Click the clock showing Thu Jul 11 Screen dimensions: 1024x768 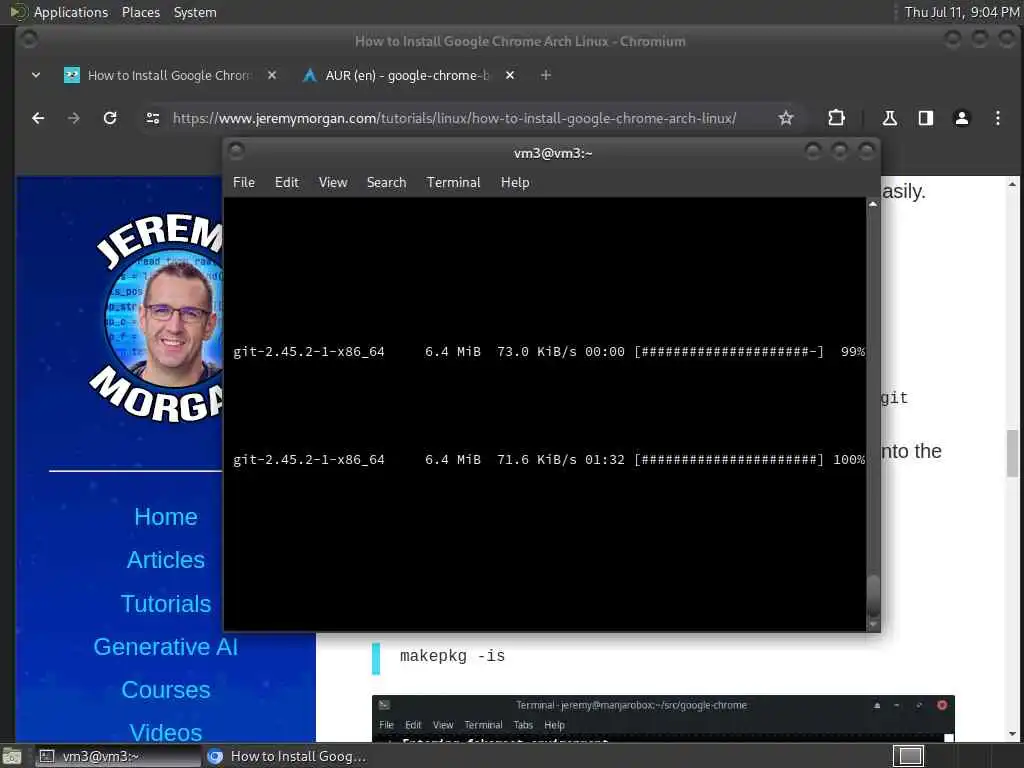tap(961, 12)
